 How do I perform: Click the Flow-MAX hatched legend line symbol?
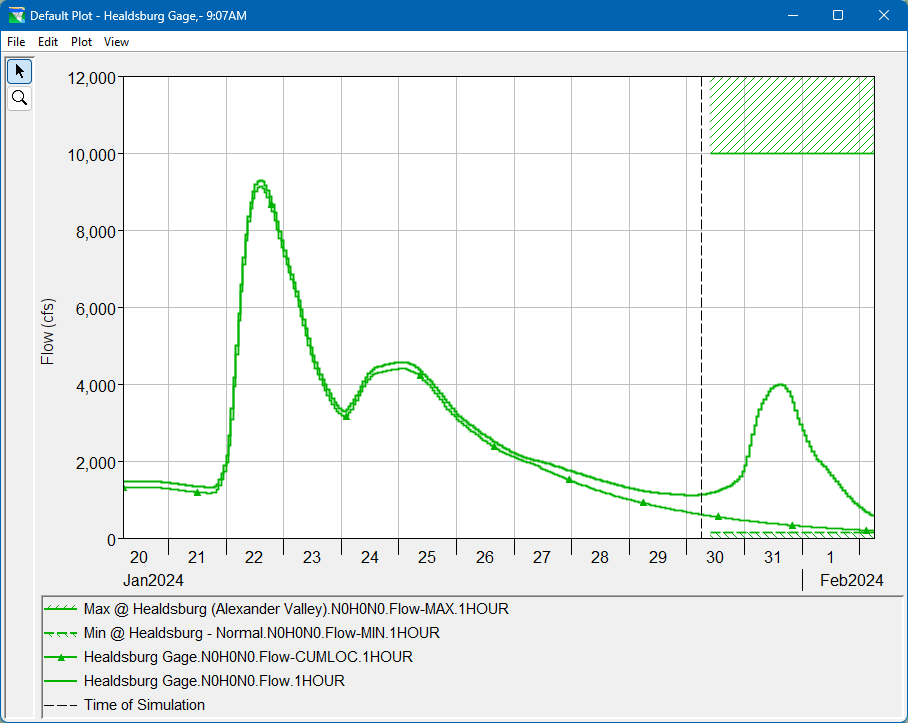61,609
